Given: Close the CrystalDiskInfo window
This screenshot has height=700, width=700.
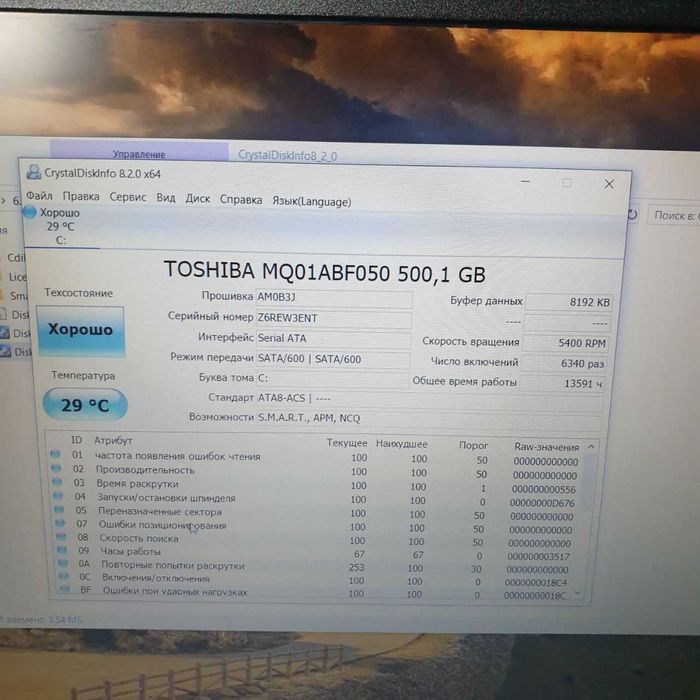Looking at the screenshot, I should click(x=609, y=184).
